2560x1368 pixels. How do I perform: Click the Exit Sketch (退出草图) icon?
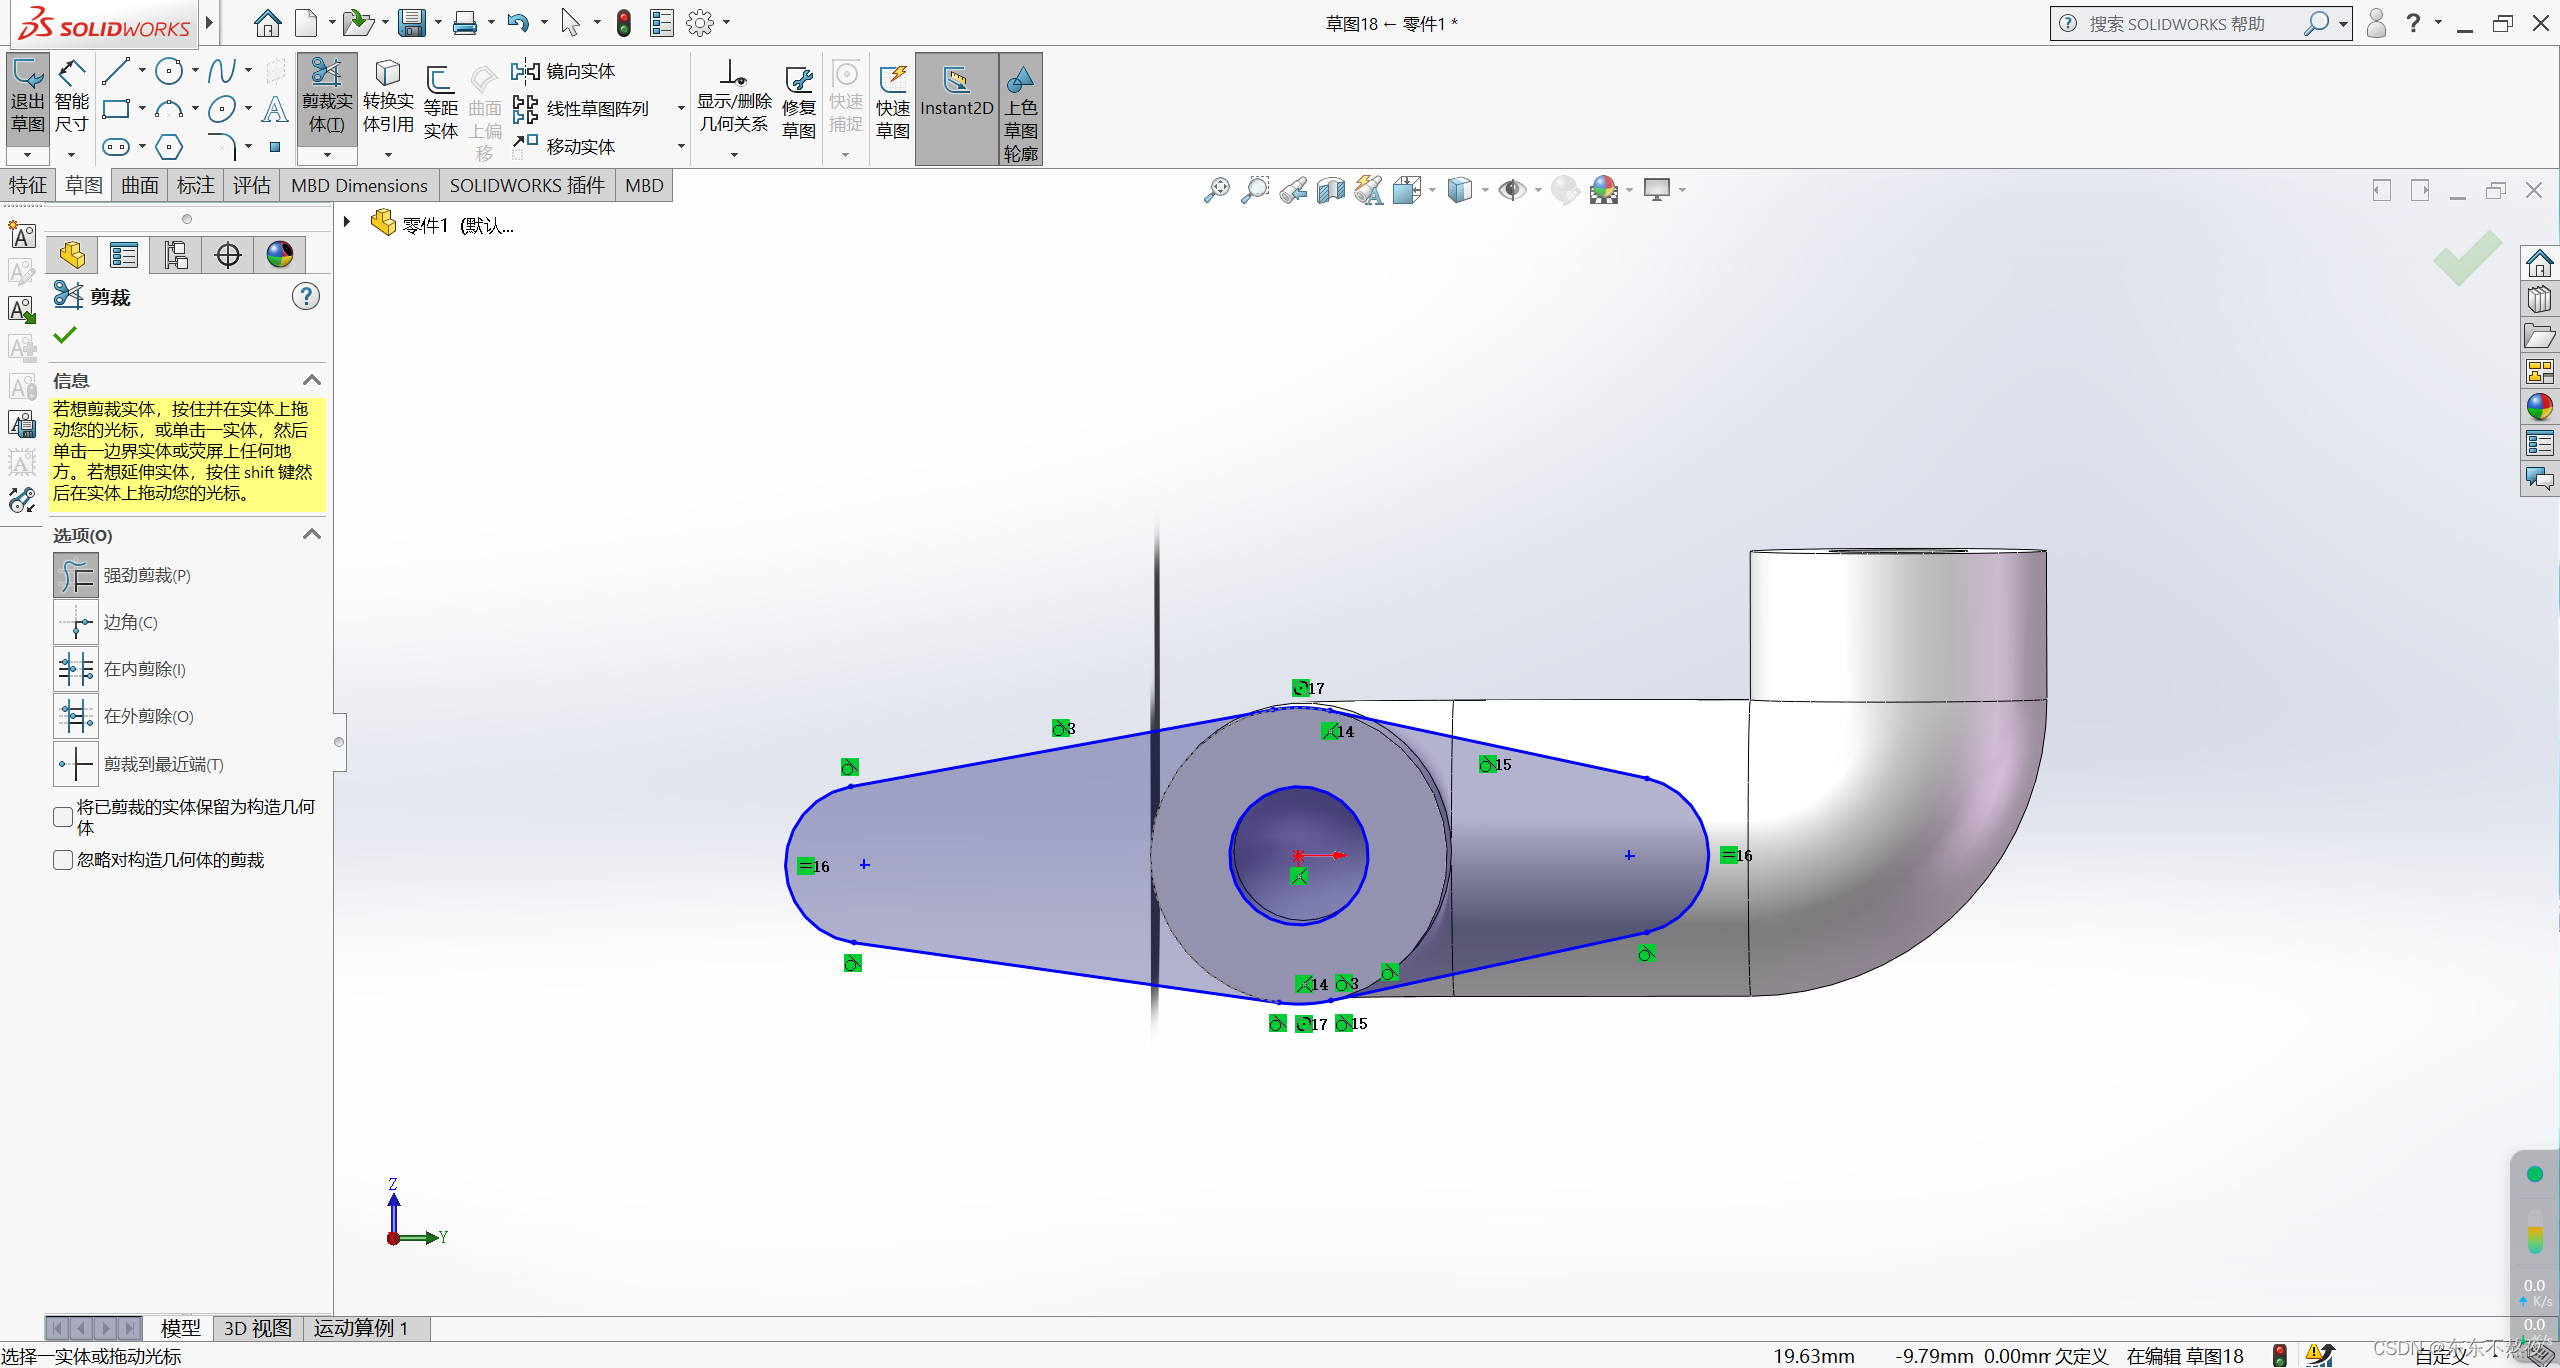(27, 98)
